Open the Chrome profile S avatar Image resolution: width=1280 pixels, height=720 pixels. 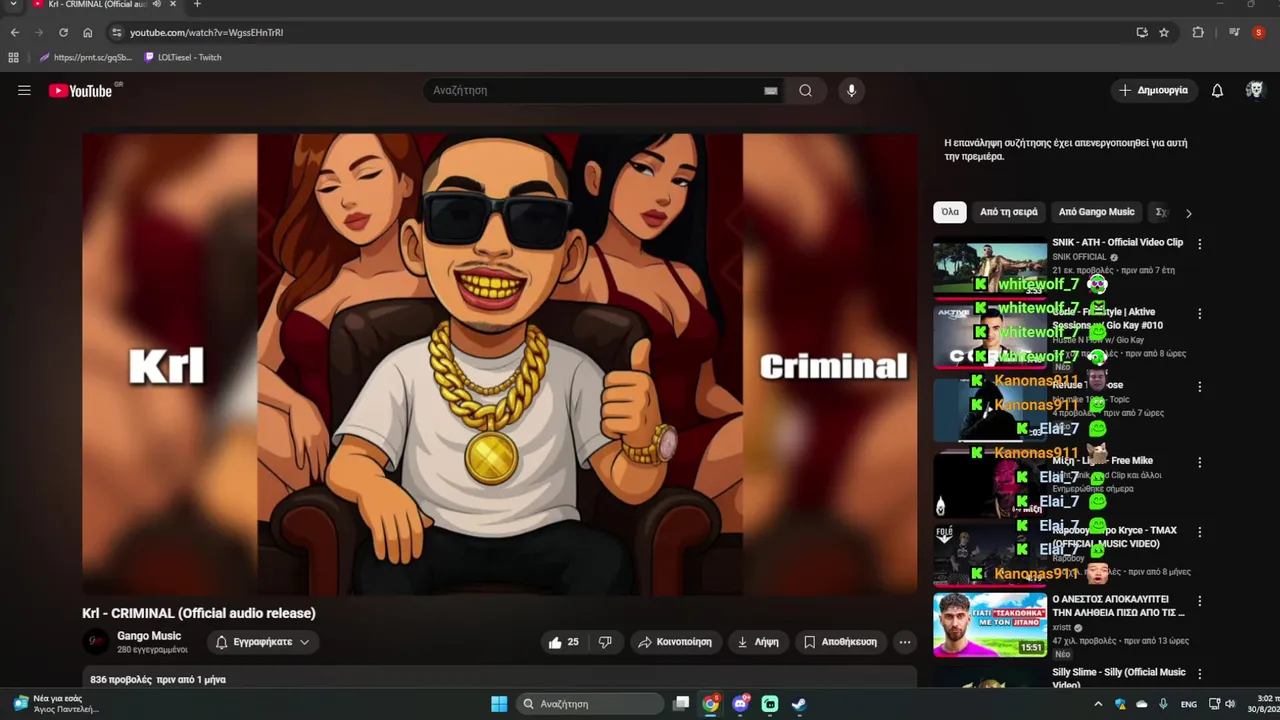pyautogui.click(x=1258, y=32)
